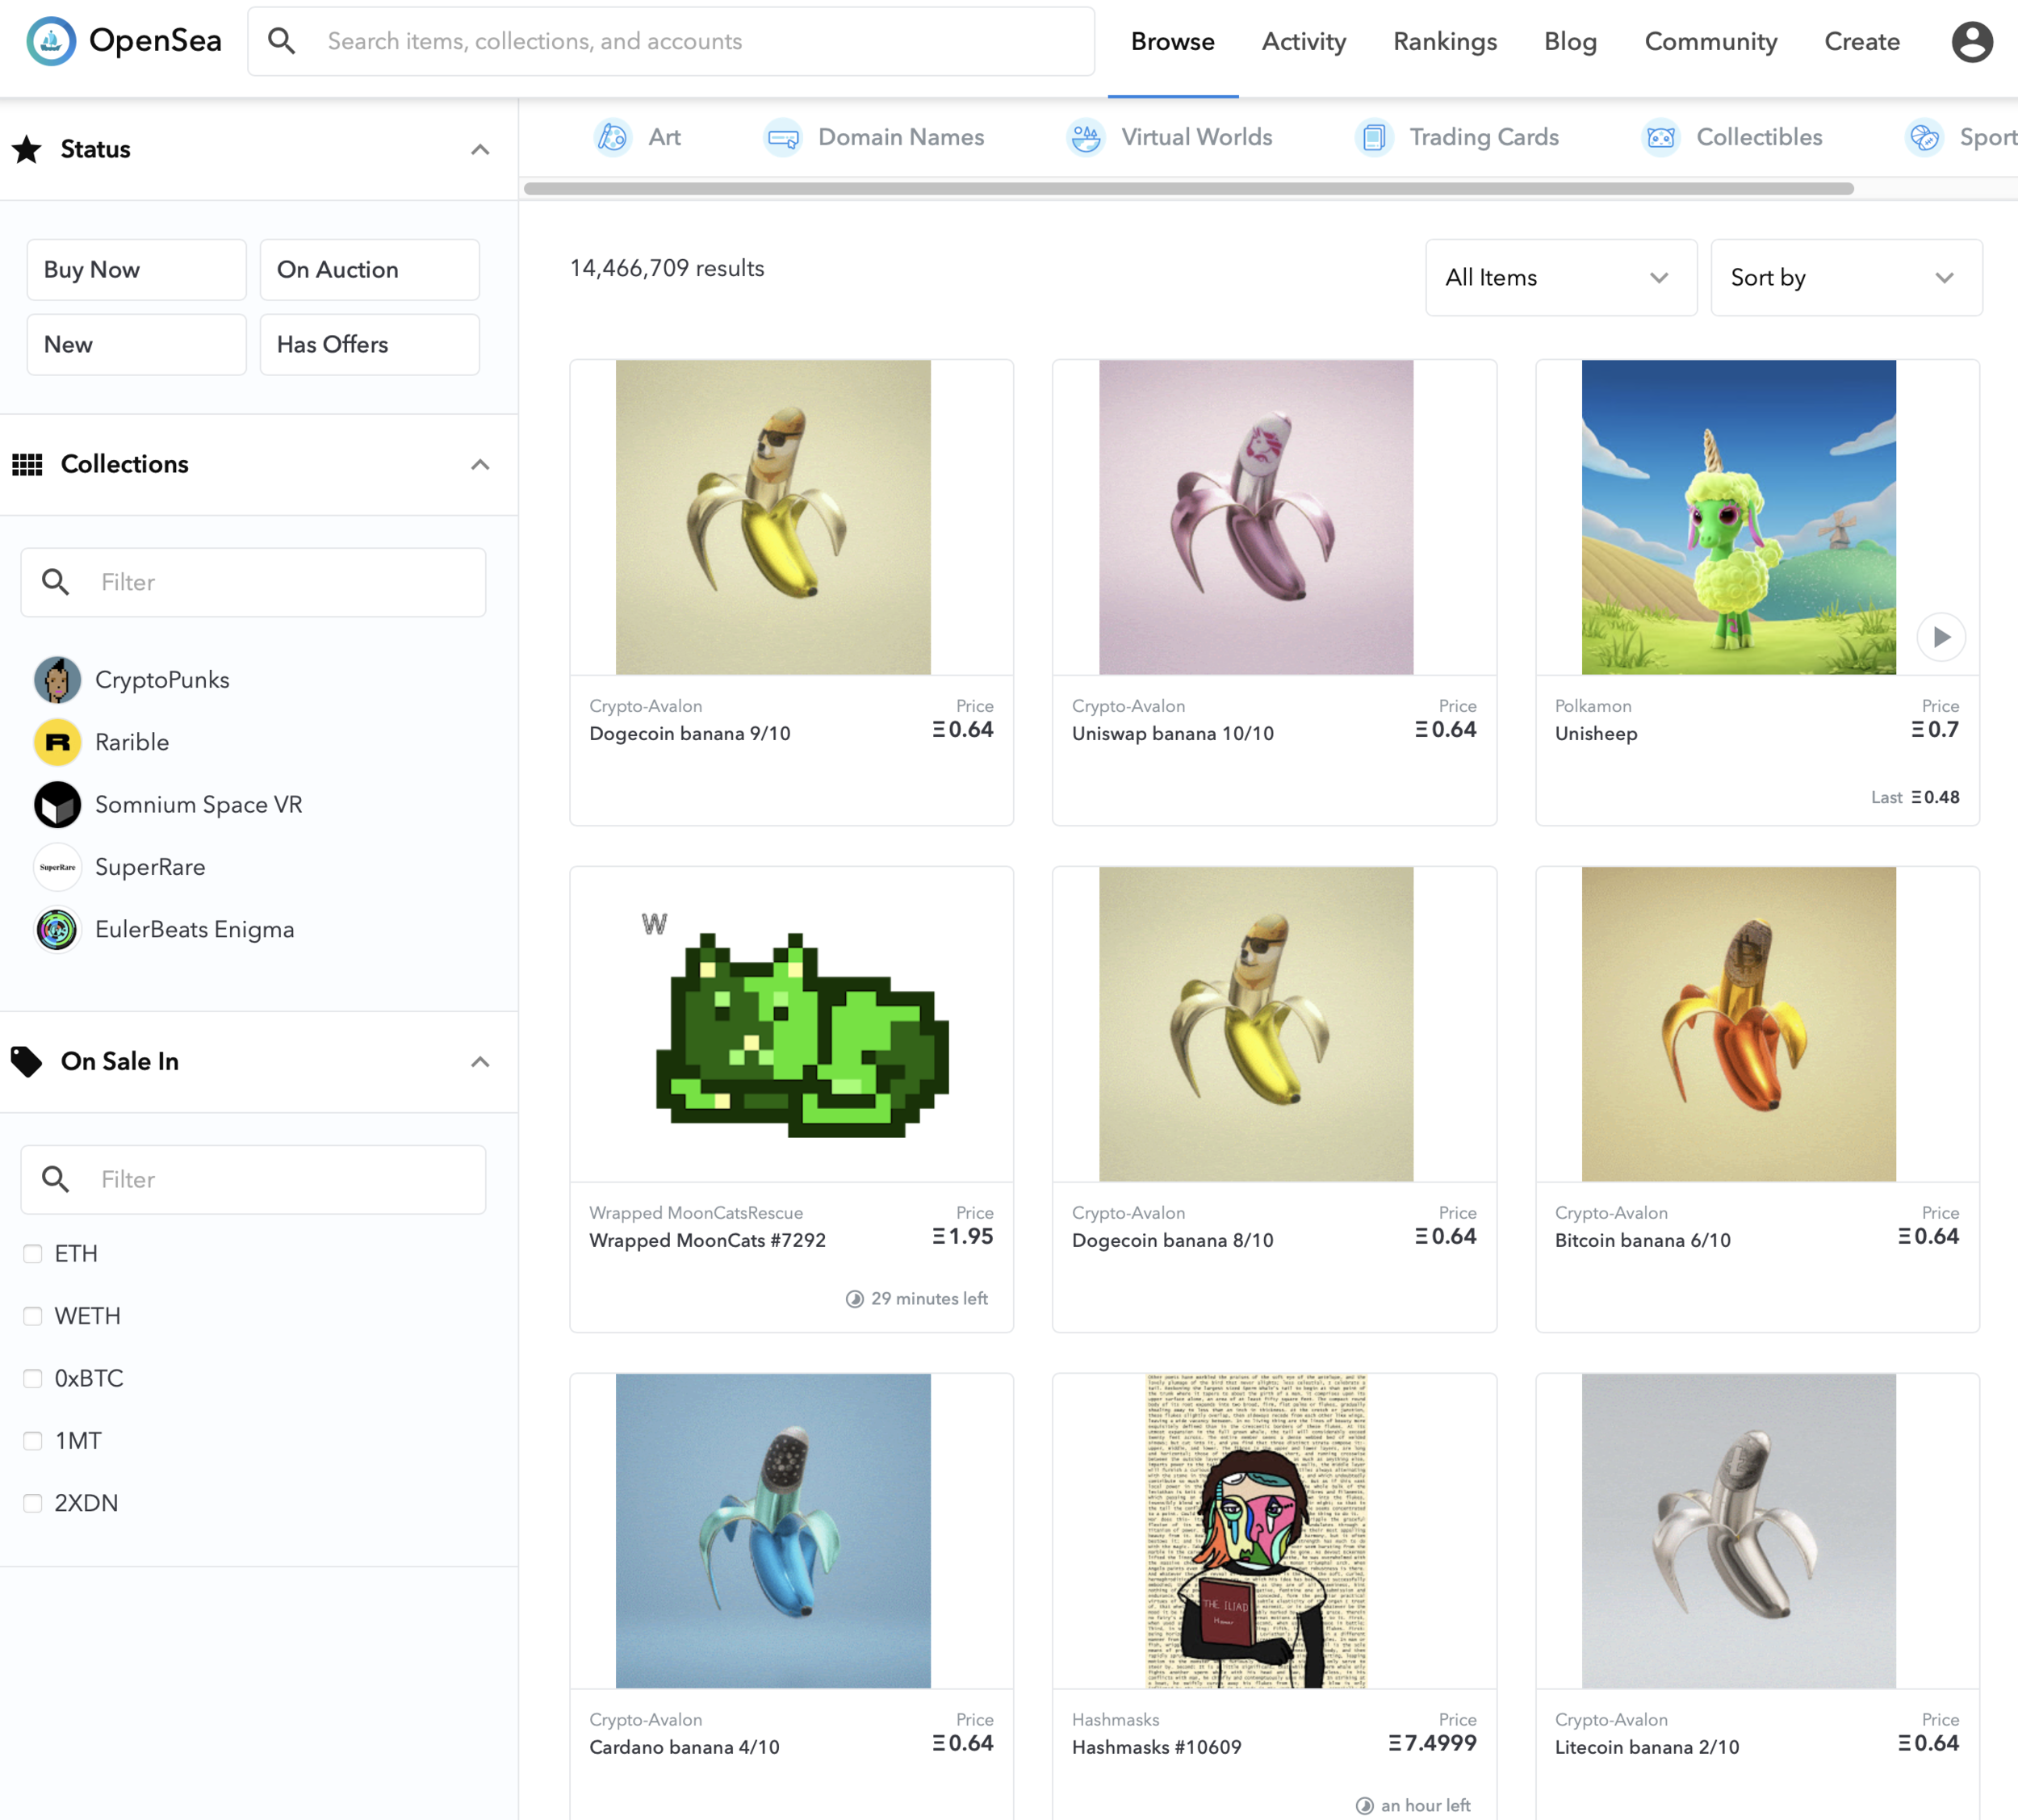
Task: Open the Browse tab
Action: pyautogui.click(x=1173, y=42)
